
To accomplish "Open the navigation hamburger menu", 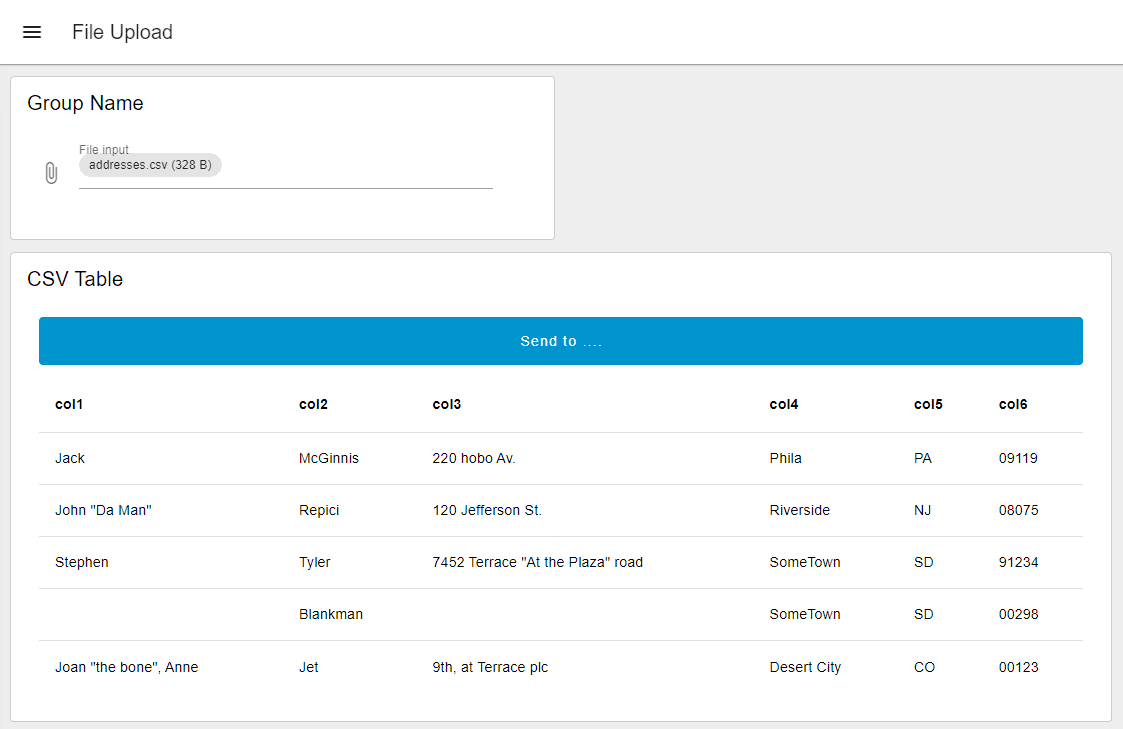I will 32,31.
